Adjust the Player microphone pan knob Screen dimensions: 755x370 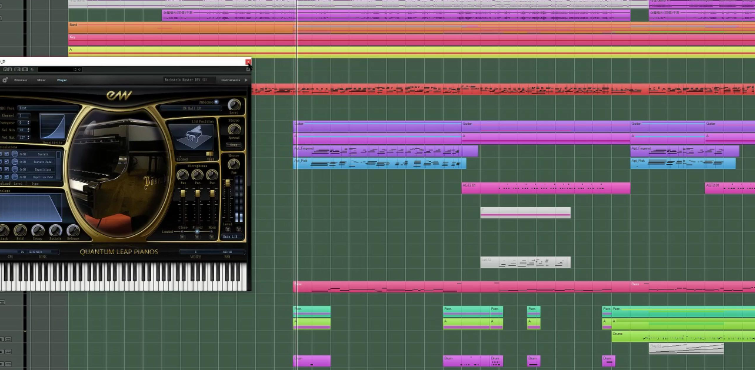197,174
